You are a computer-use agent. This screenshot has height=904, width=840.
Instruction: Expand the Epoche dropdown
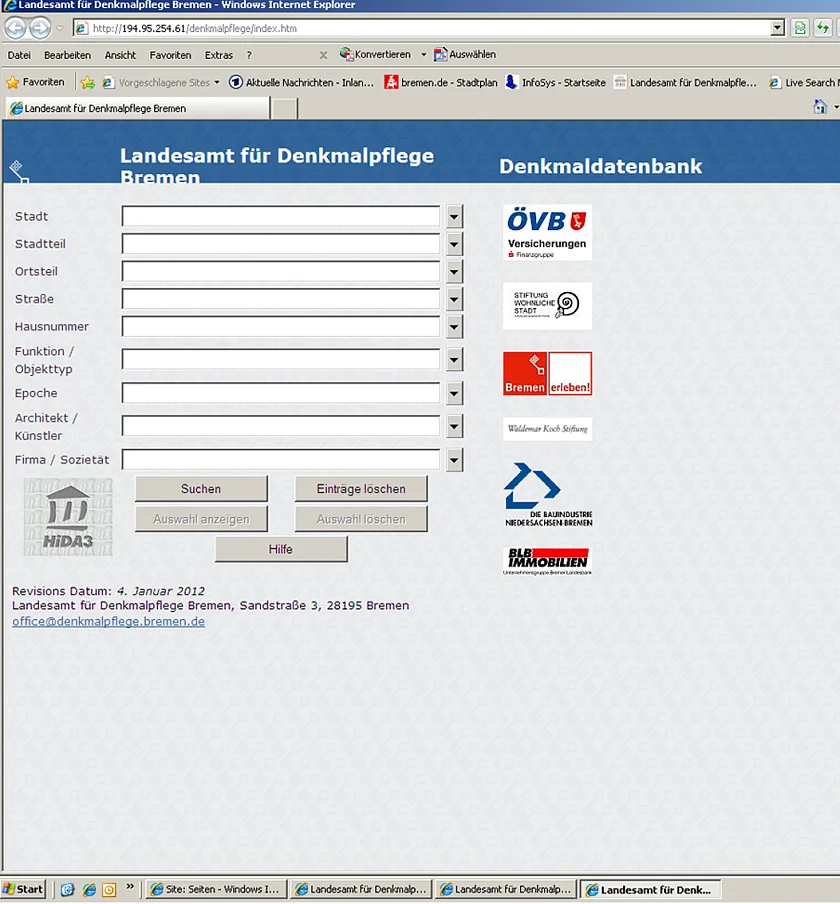coord(453,393)
